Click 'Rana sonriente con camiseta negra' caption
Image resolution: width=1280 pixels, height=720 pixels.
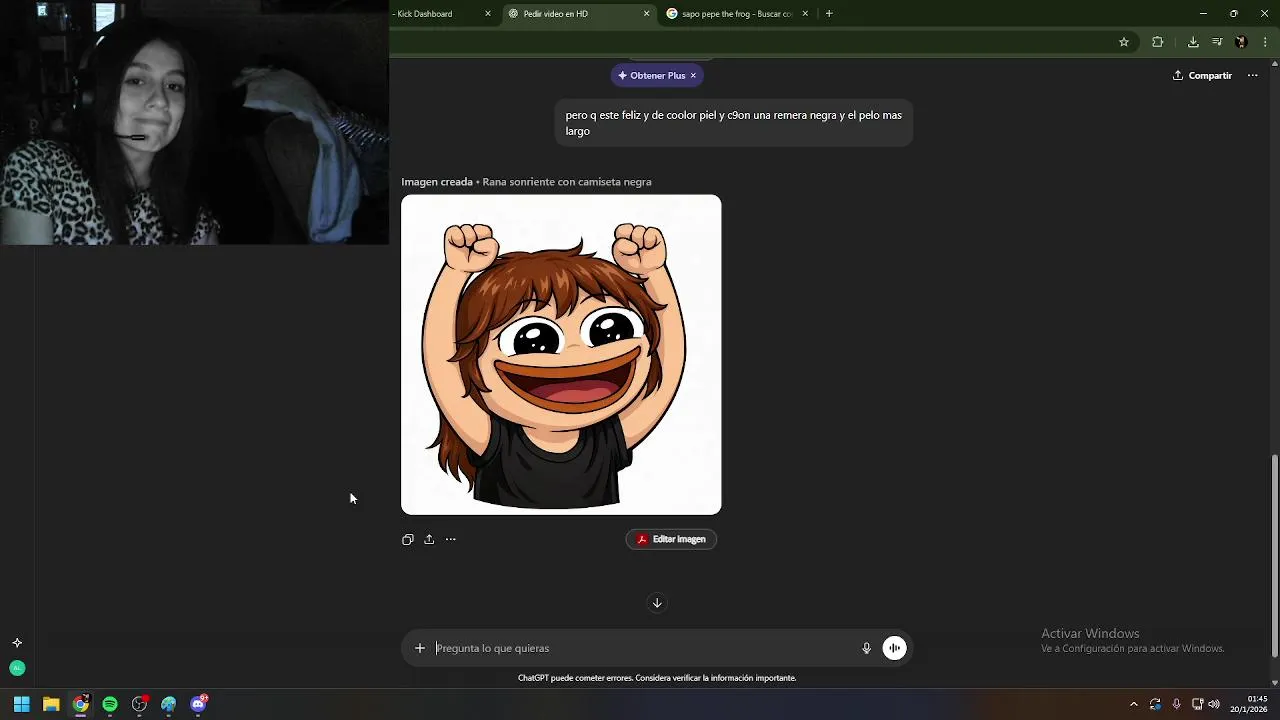point(567,182)
